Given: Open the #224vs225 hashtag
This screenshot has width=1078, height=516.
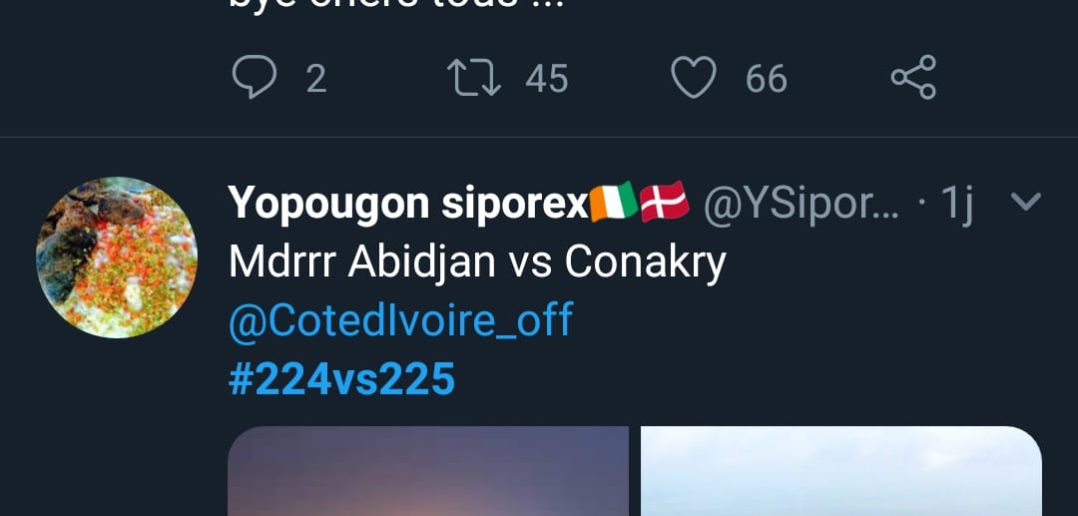Looking at the screenshot, I should tap(342, 379).
